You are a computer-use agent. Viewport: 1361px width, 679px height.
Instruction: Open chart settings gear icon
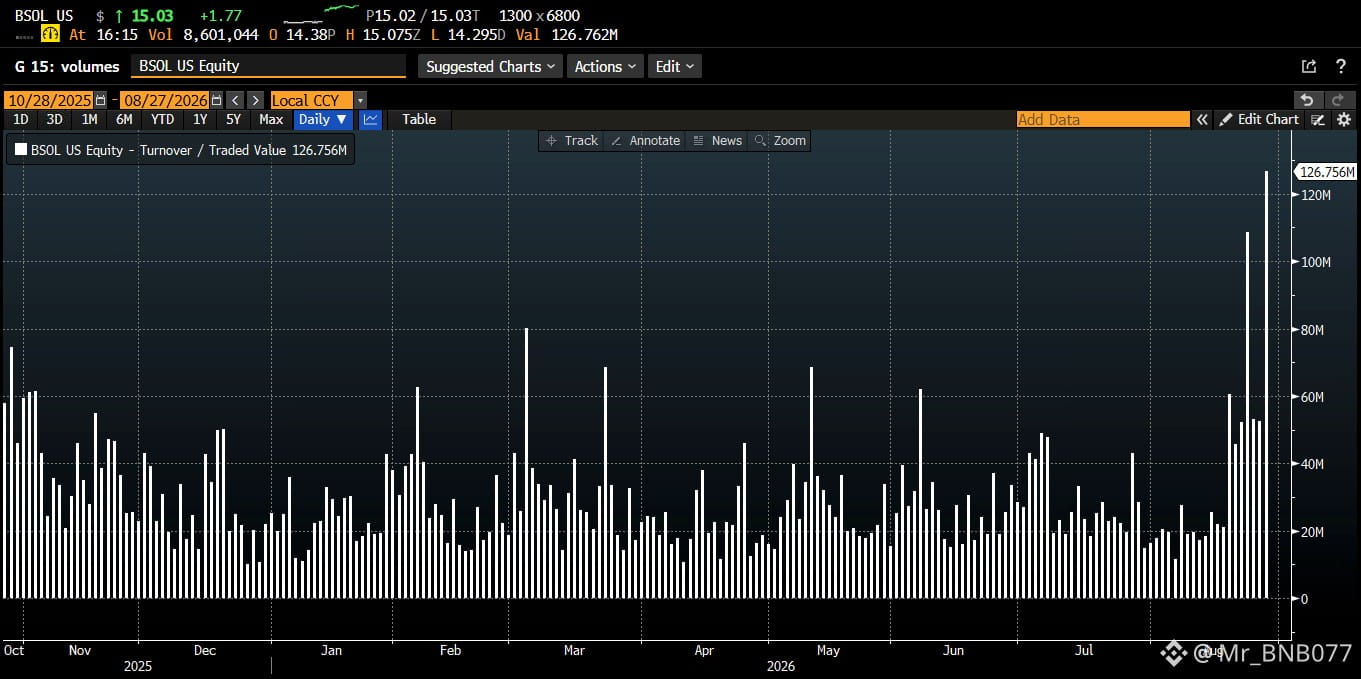[1344, 119]
